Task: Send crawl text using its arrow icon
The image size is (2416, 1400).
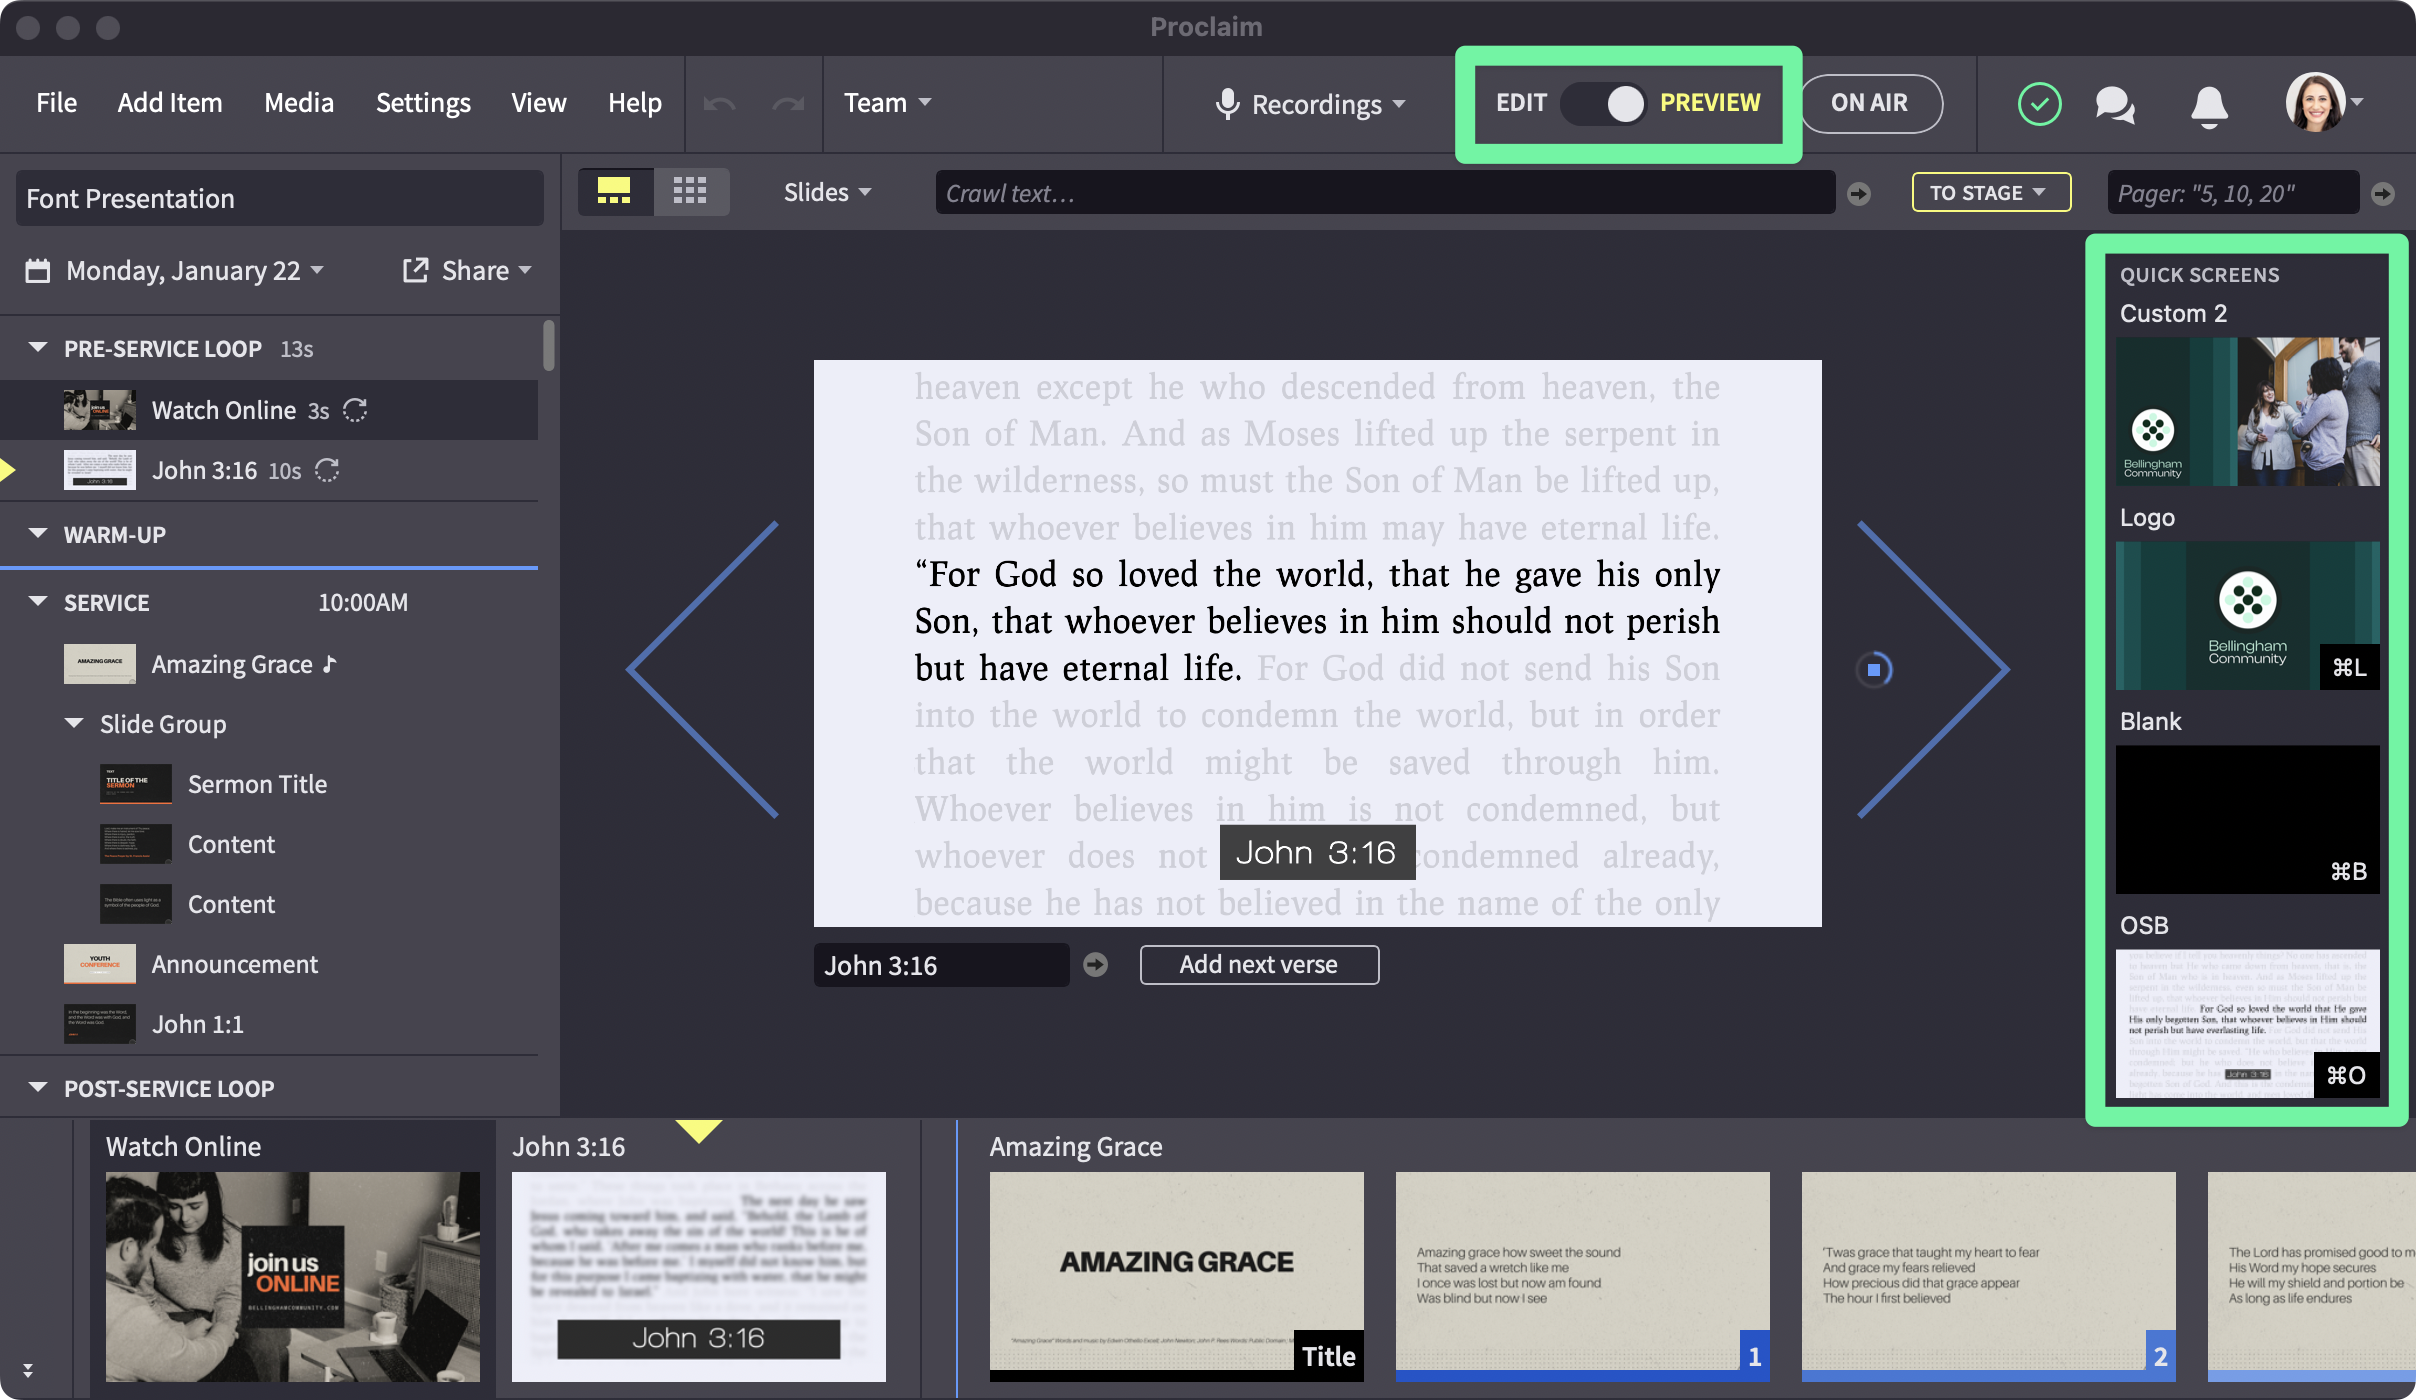Action: pyautogui.click(x=1858, y=193)
